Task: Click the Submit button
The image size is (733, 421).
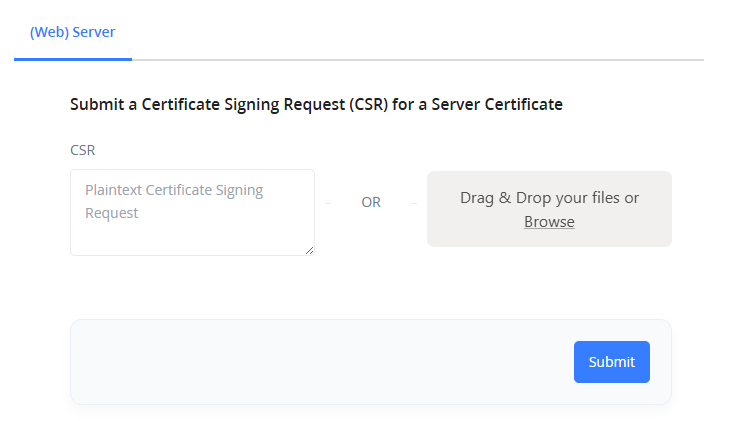Action: pos(611,362)
